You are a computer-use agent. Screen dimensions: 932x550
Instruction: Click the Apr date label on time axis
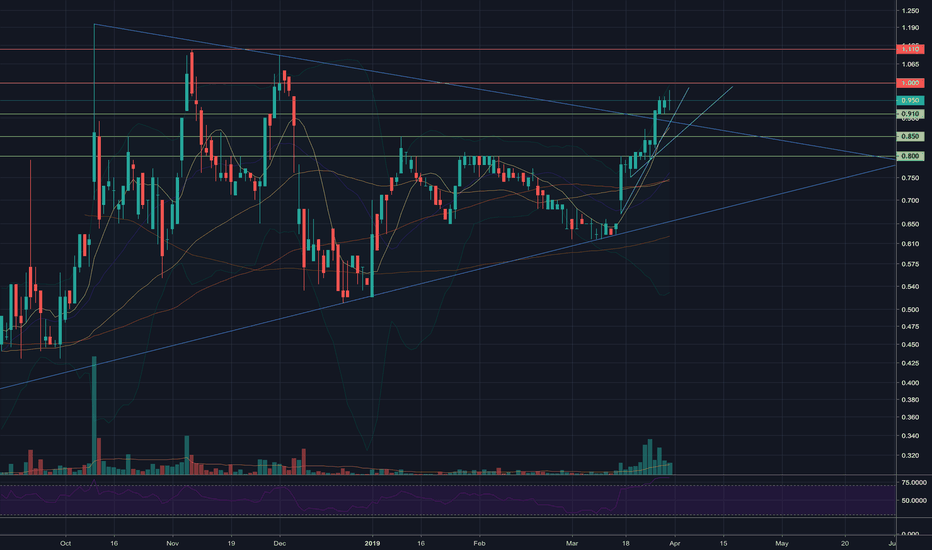point(675,543)
